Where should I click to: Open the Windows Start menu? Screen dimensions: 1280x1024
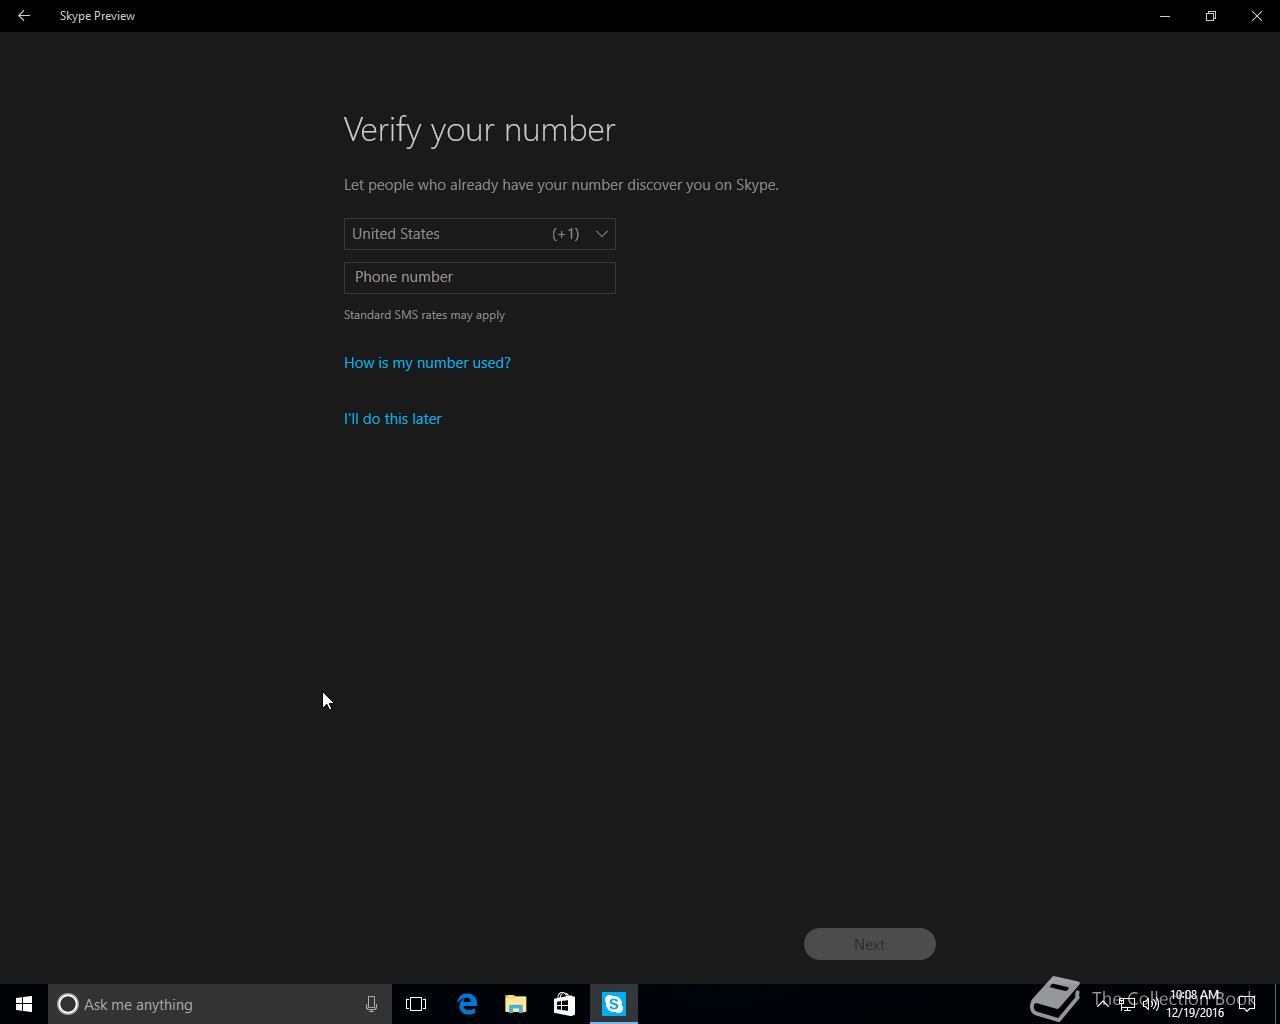24,1004
